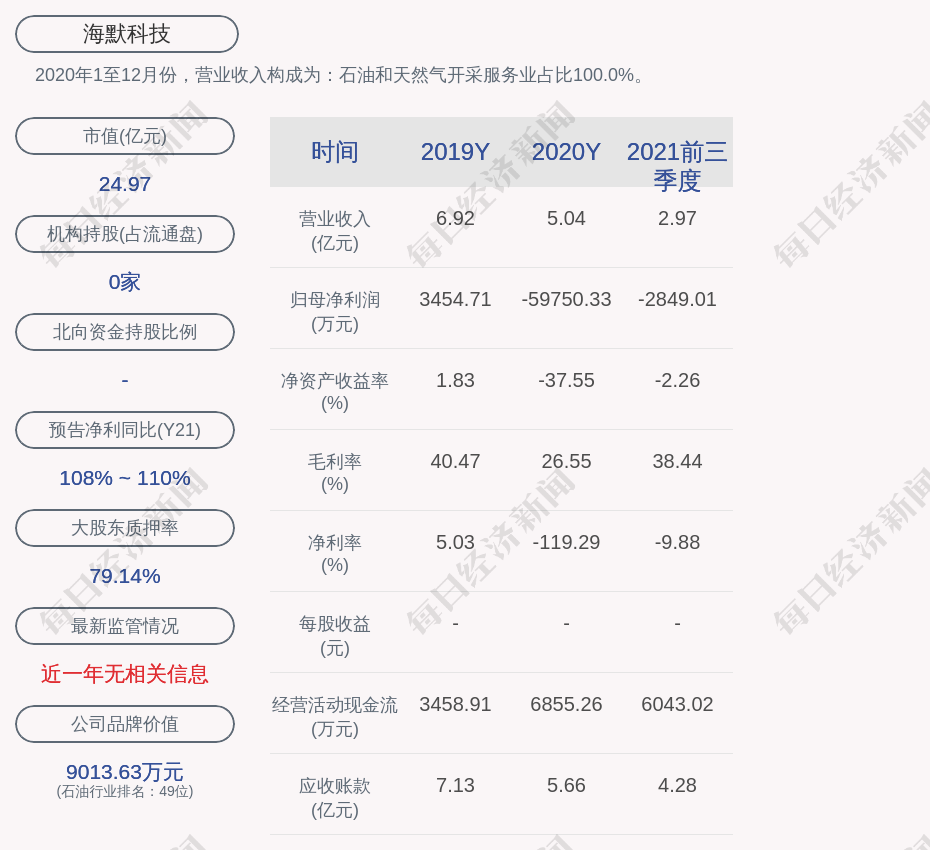Screen dimensions: 930x850
Task: Select the gross margin value 40.47
Action: click(455, 461)
